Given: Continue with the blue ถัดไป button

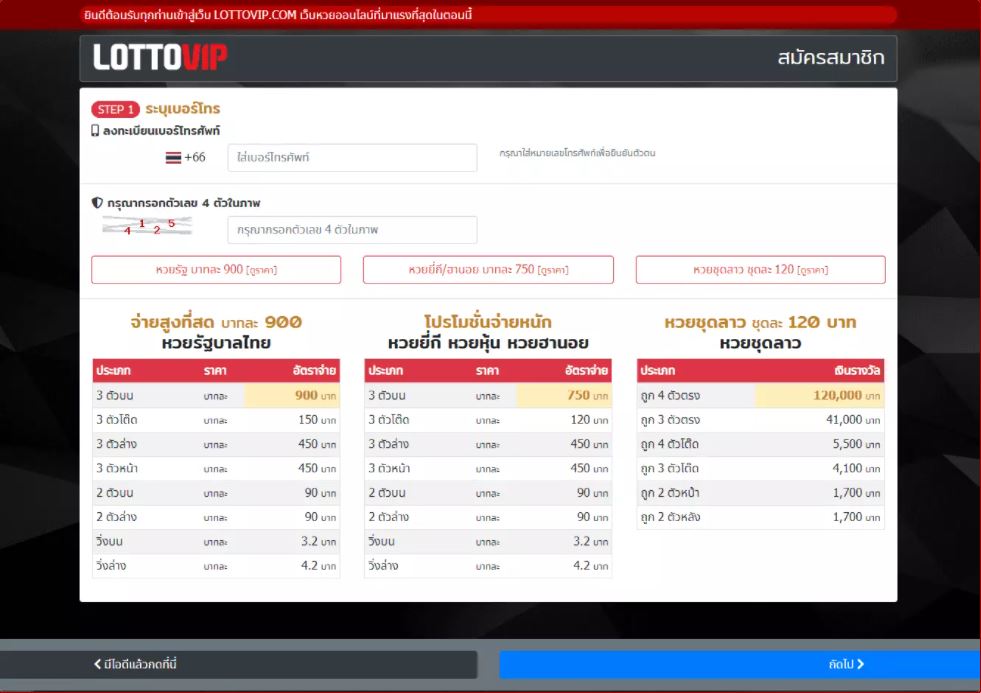Looking at the screenshot, I should click(740, 664).
